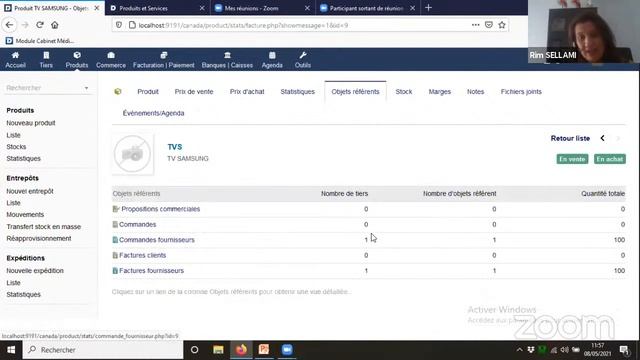Click the Windows taskbar Rechercher search box
Viewport: 640px width, 360px height.
[x=103, y=350]
